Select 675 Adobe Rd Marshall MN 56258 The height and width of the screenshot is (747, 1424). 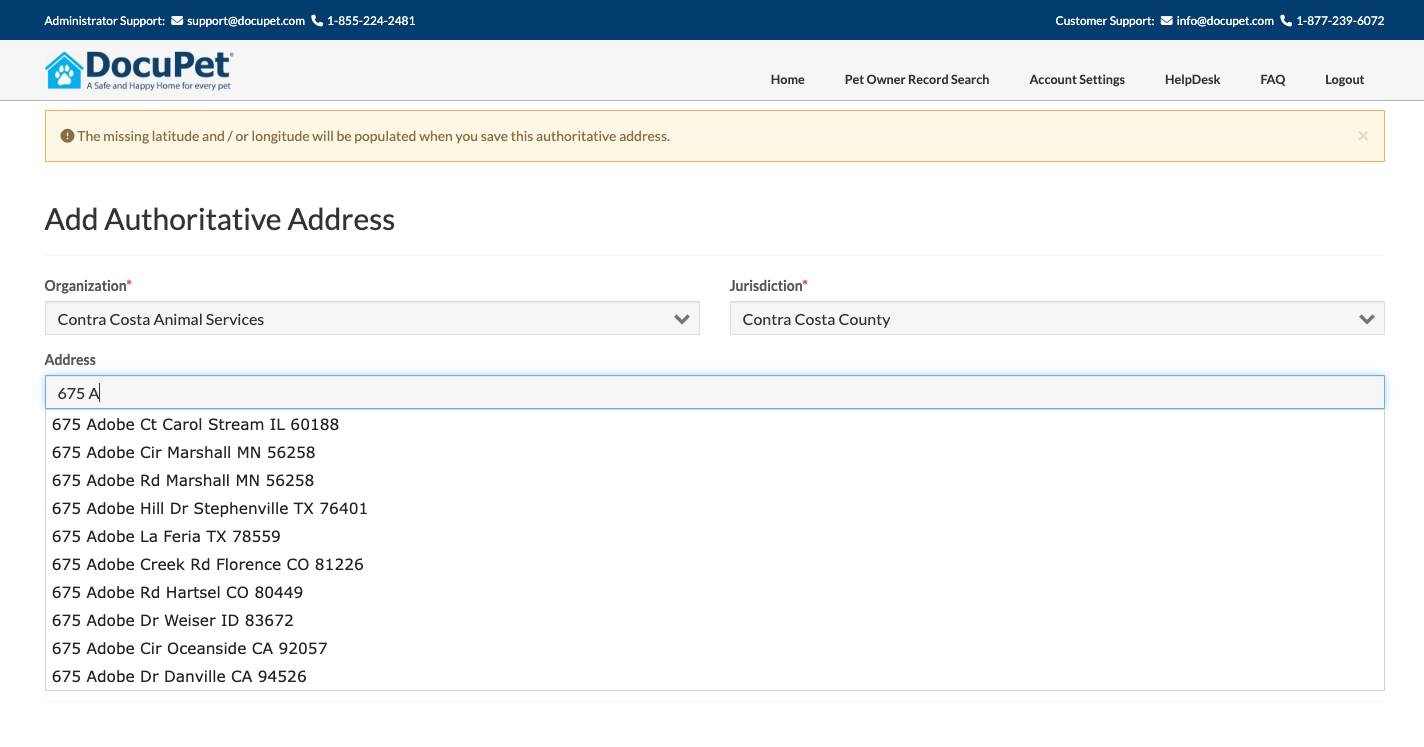click(715, 480)
